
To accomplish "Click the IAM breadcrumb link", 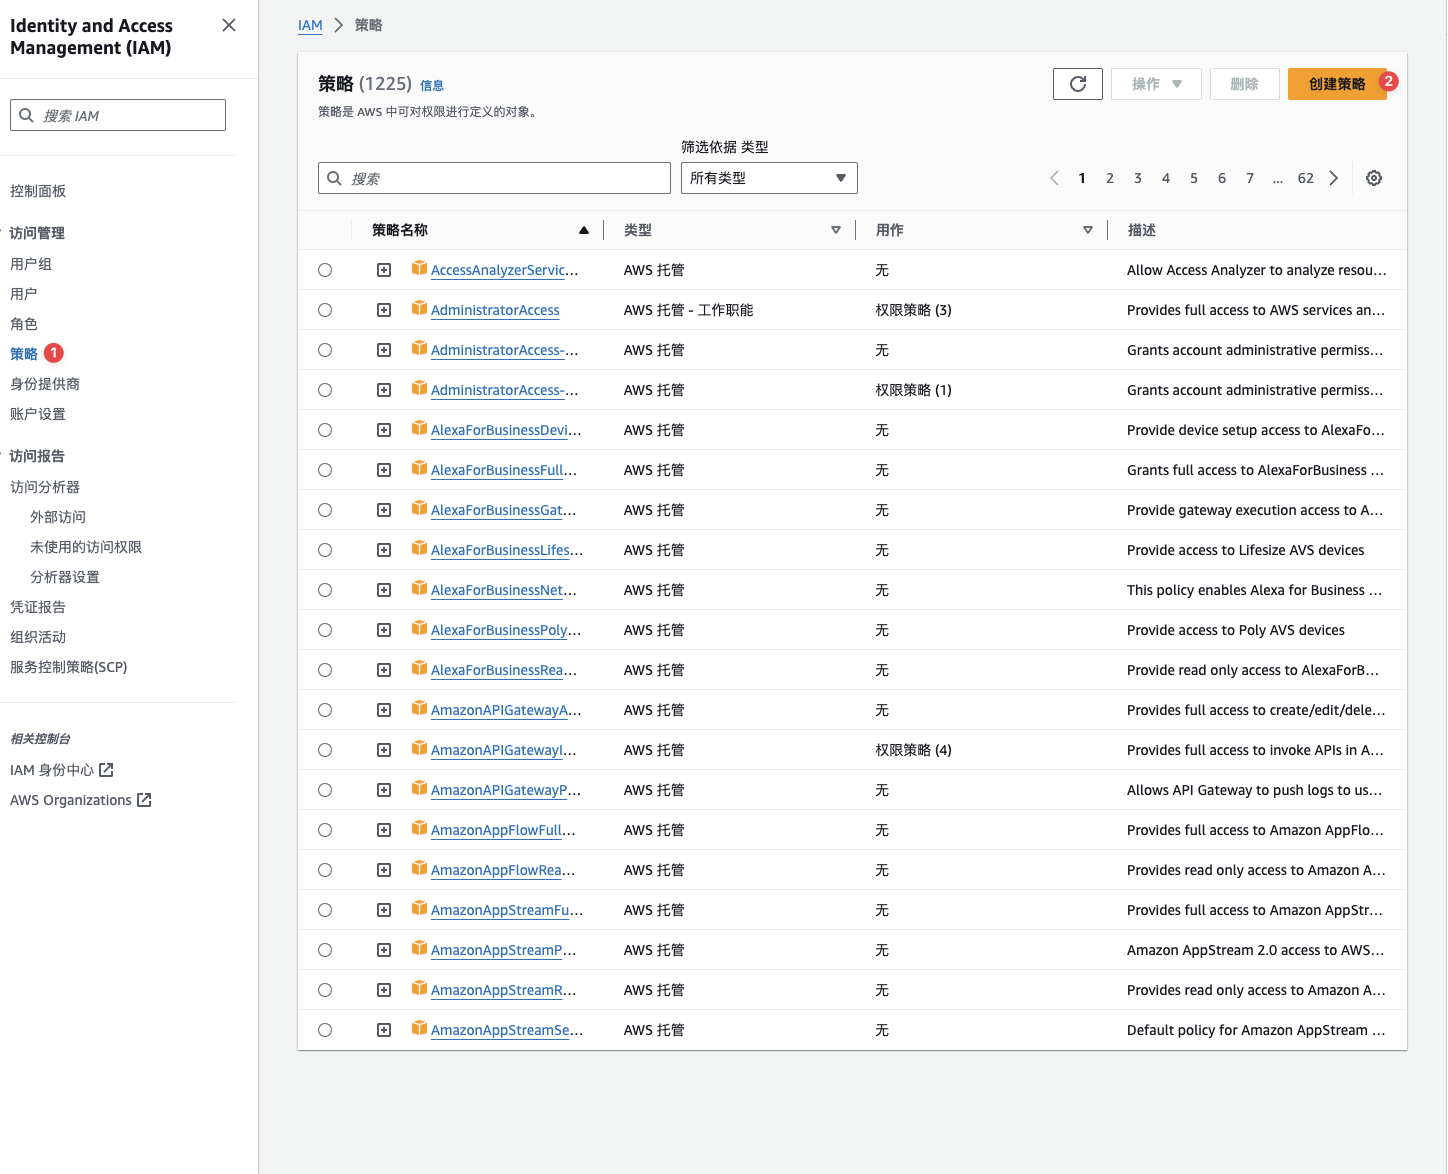I will 310,25.
